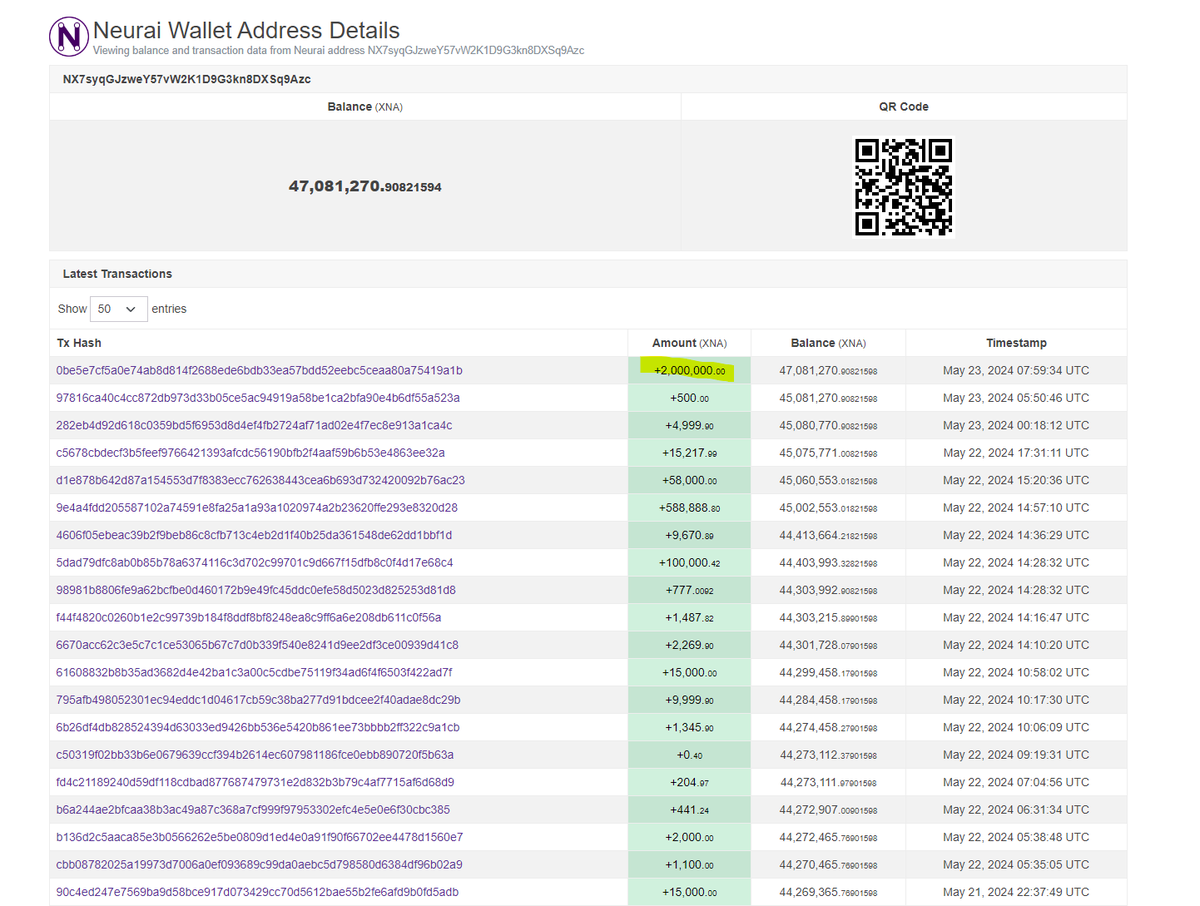This screenshot has width=1200, height=906.
Task: Click the QR Code column heading
Action: click(904, 107)
